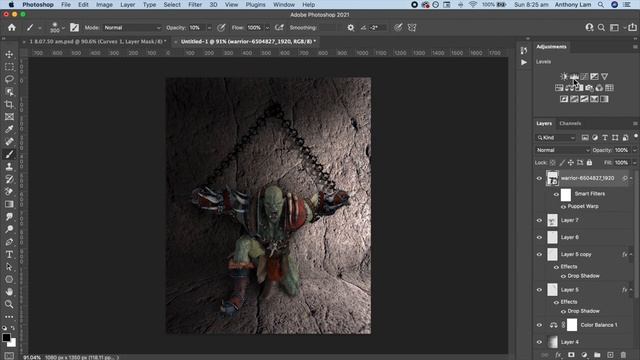Select the Pen tool

click(9, 242)
